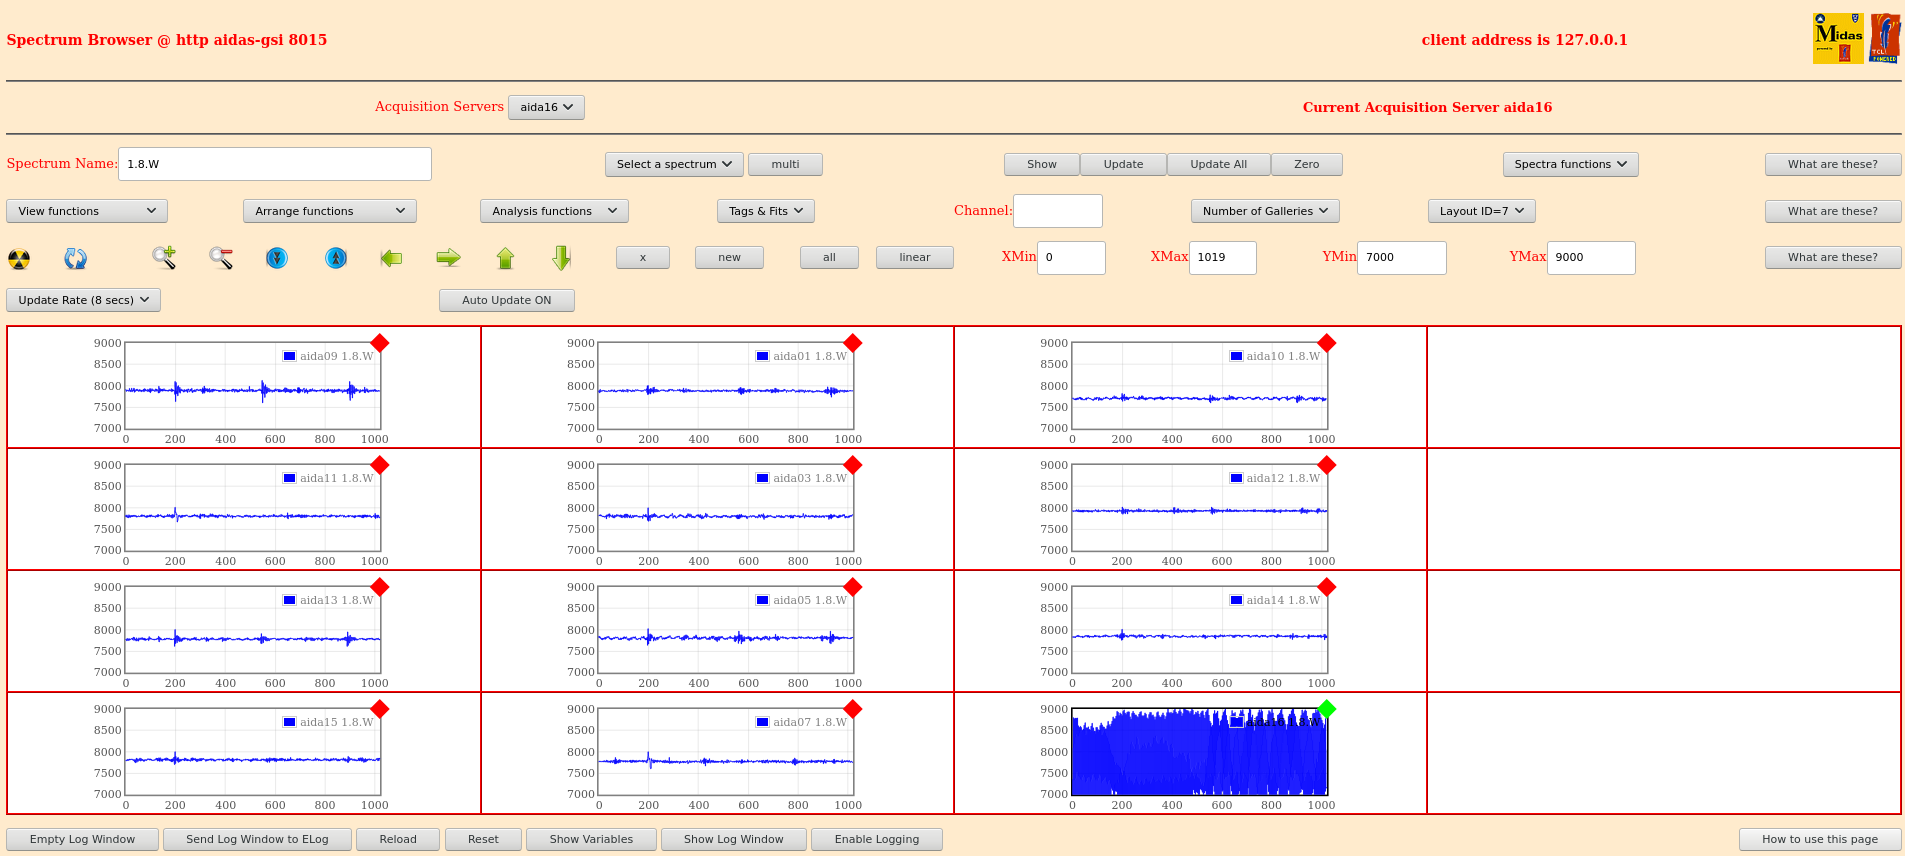Zoom out with the magnifier minus icon

(x=221, y=258)
